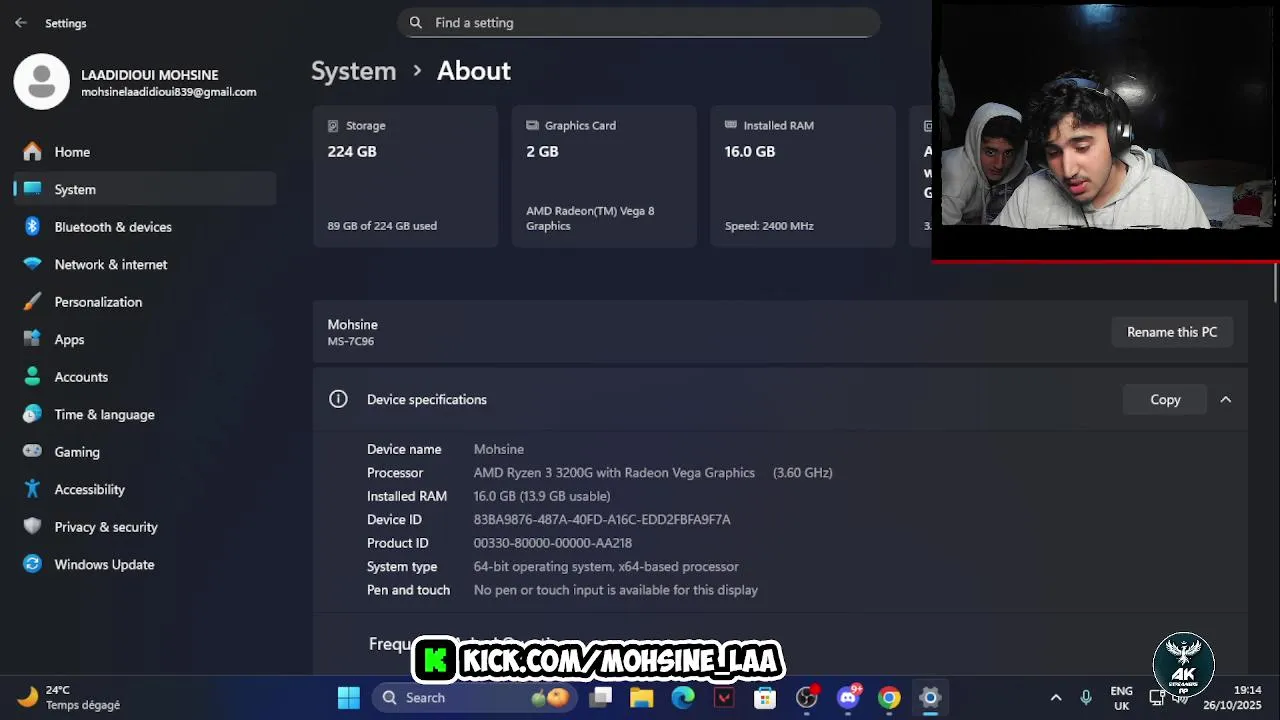Click the microphone icon in the system tray
Image resolution: width=1280 pixels, height=720 pixels.
[x=1086, y=698]
